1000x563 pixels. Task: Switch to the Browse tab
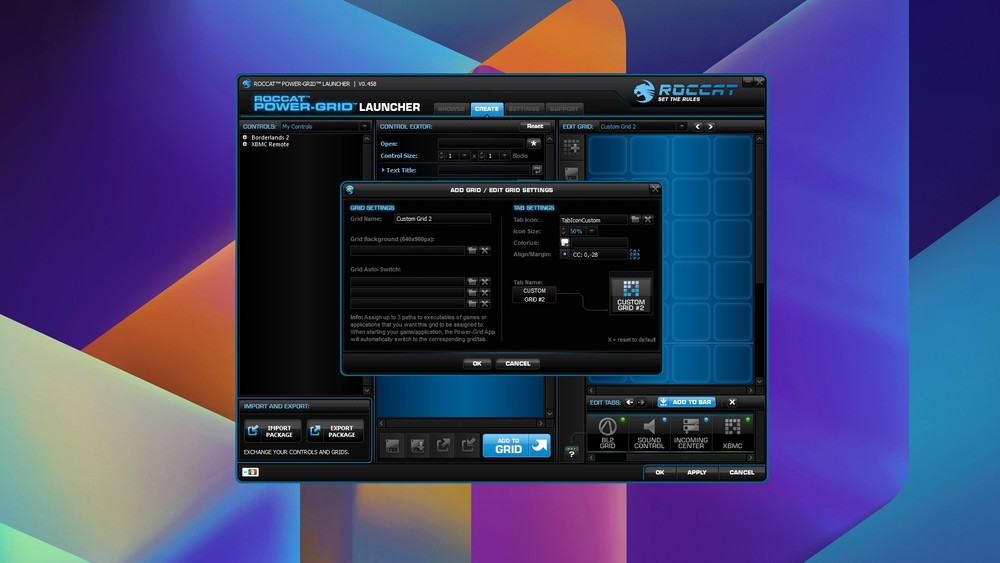[451, 108]
